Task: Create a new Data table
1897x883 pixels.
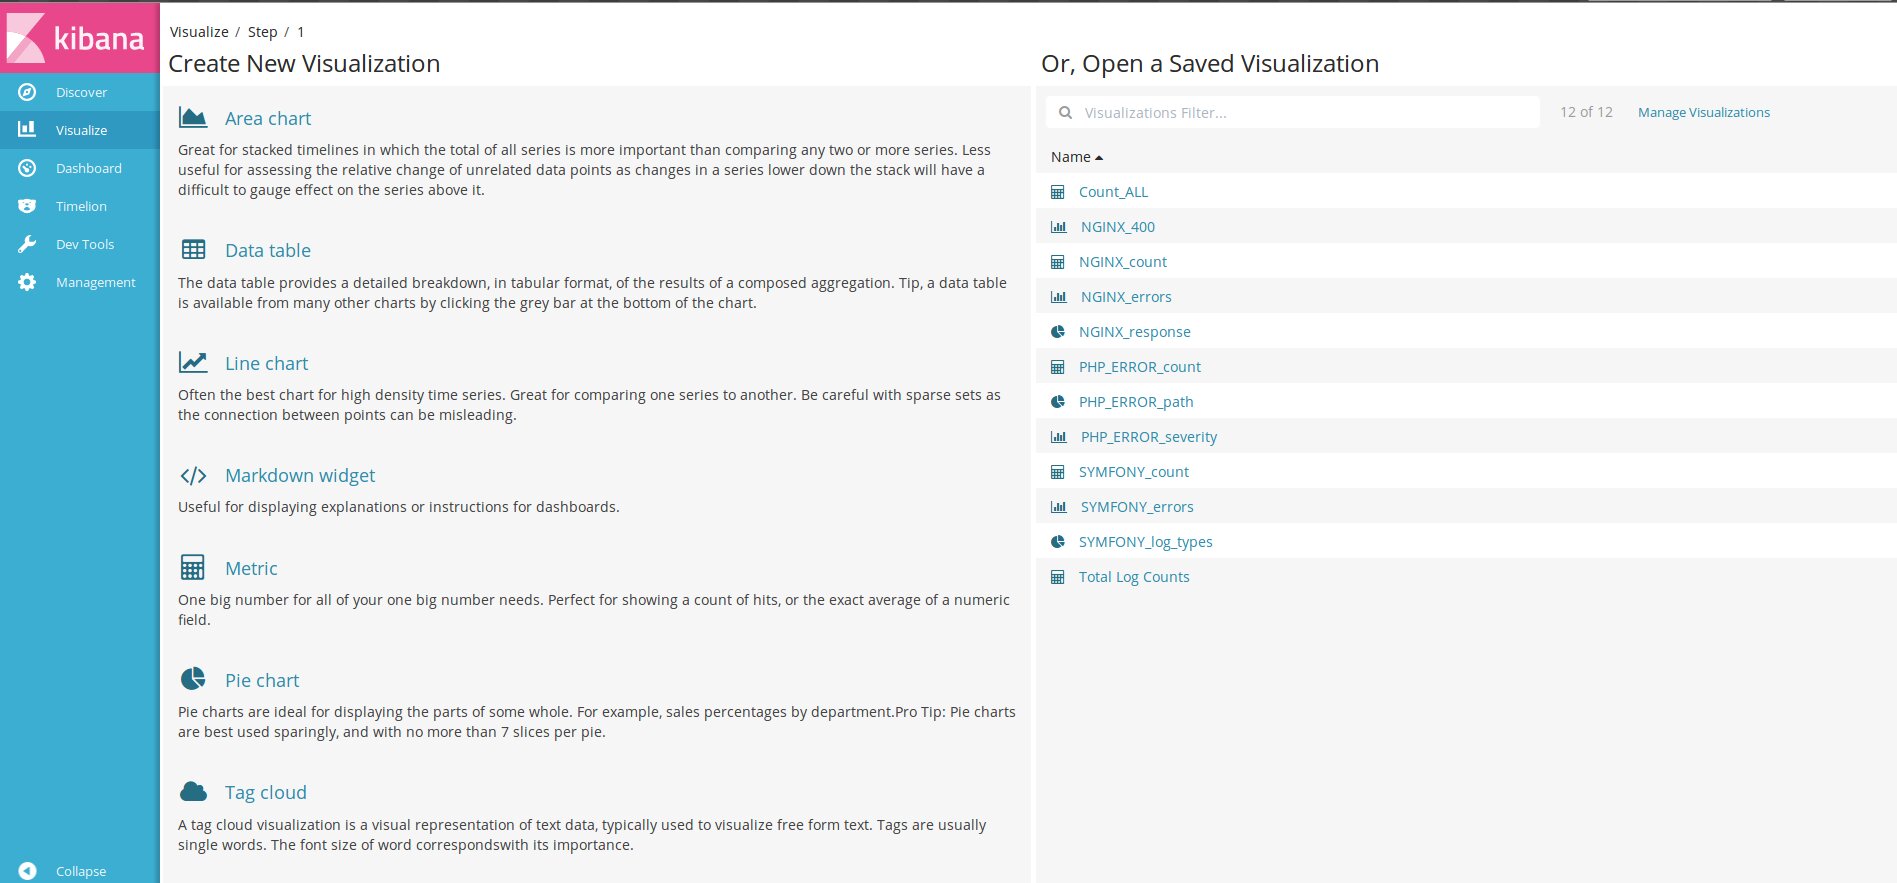Action: pos(268,250)
